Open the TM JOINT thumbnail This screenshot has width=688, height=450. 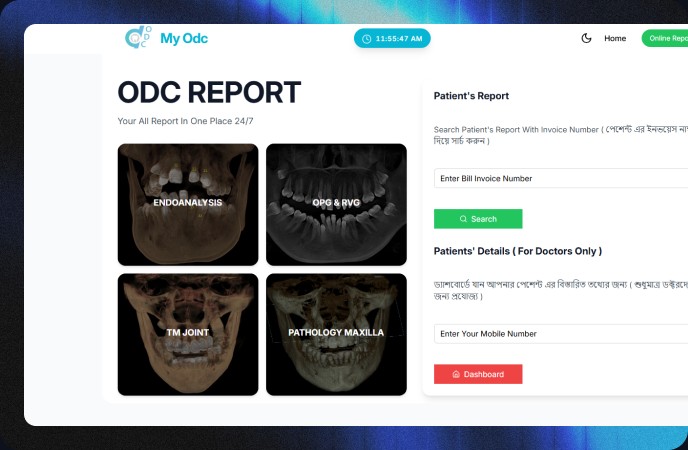[188, 334]
